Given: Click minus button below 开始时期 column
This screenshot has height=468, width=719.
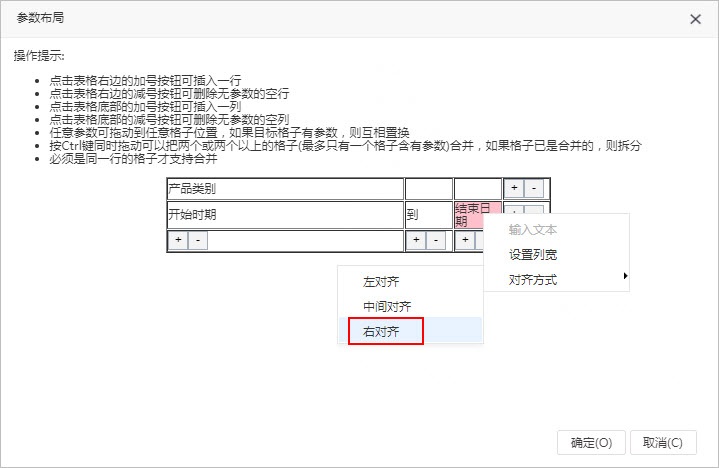Looking at the screenshot, I should [198, 240].
